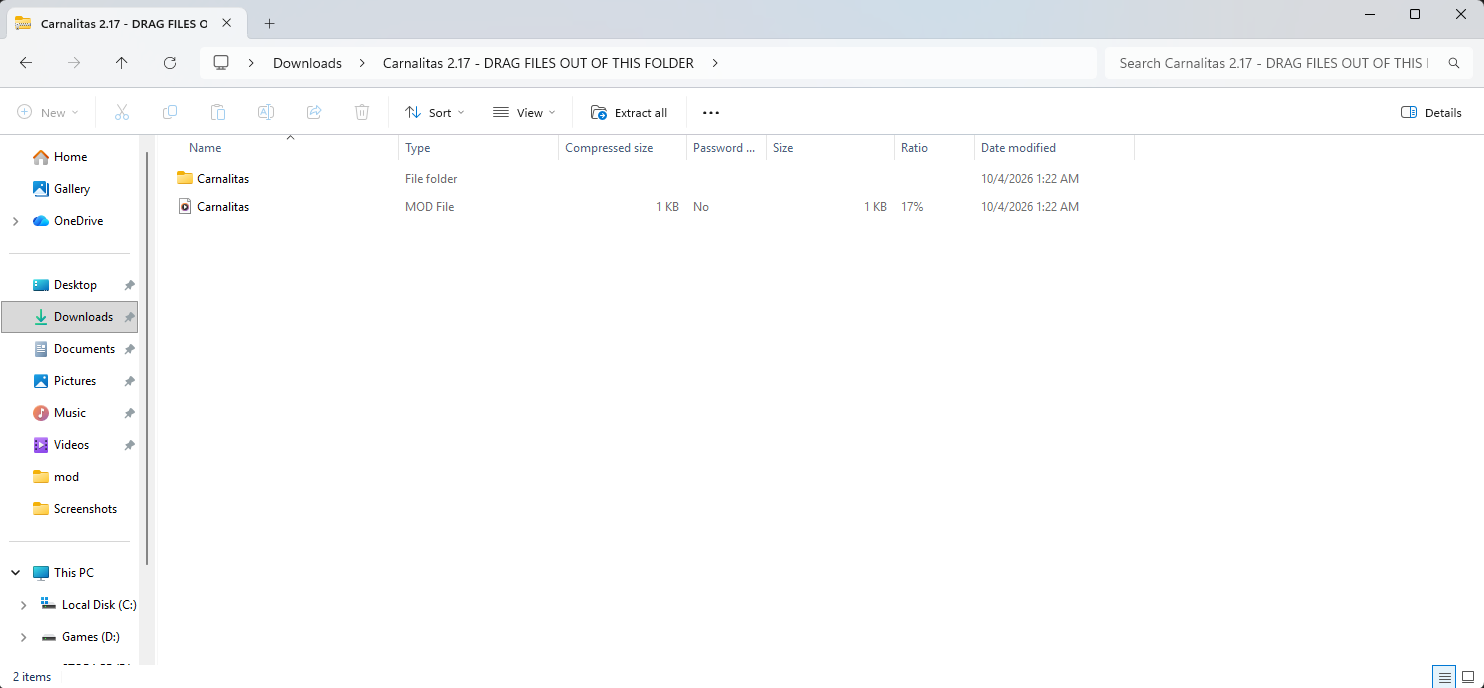
Task: Click the MOD File type cell
Action: click(x=430, y=207)
